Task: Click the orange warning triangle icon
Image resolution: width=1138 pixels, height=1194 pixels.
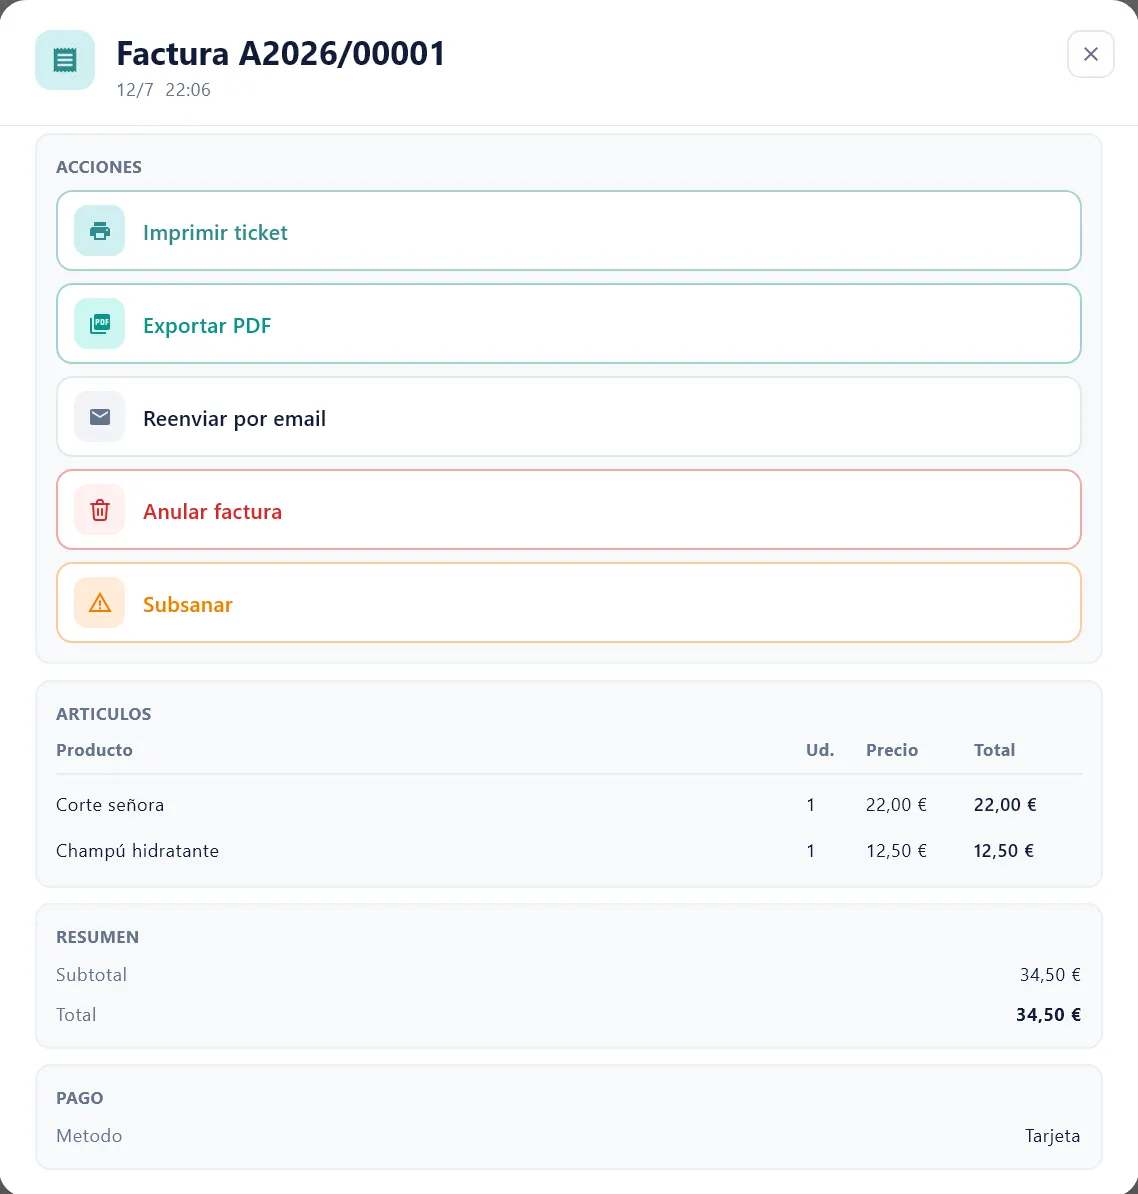Action: tap(100, 602)
